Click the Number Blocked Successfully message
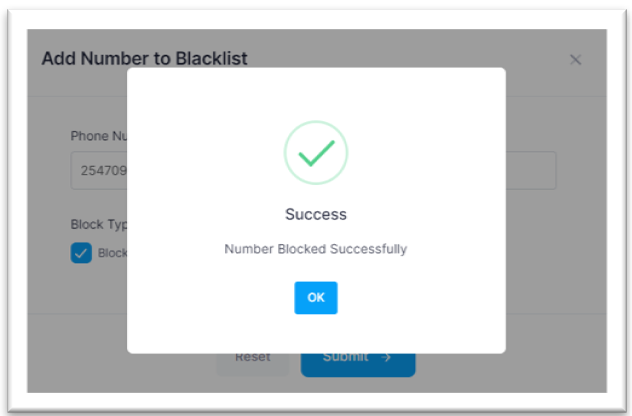This screenshot has width=632, height=416. pyautogui.click(x=316, y=249)
